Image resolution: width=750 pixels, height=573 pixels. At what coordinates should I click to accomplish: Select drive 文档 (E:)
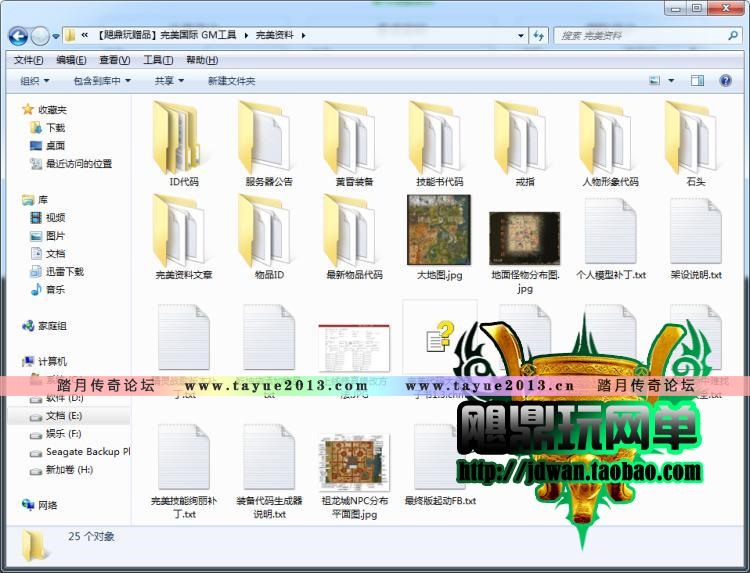[55, 416]
